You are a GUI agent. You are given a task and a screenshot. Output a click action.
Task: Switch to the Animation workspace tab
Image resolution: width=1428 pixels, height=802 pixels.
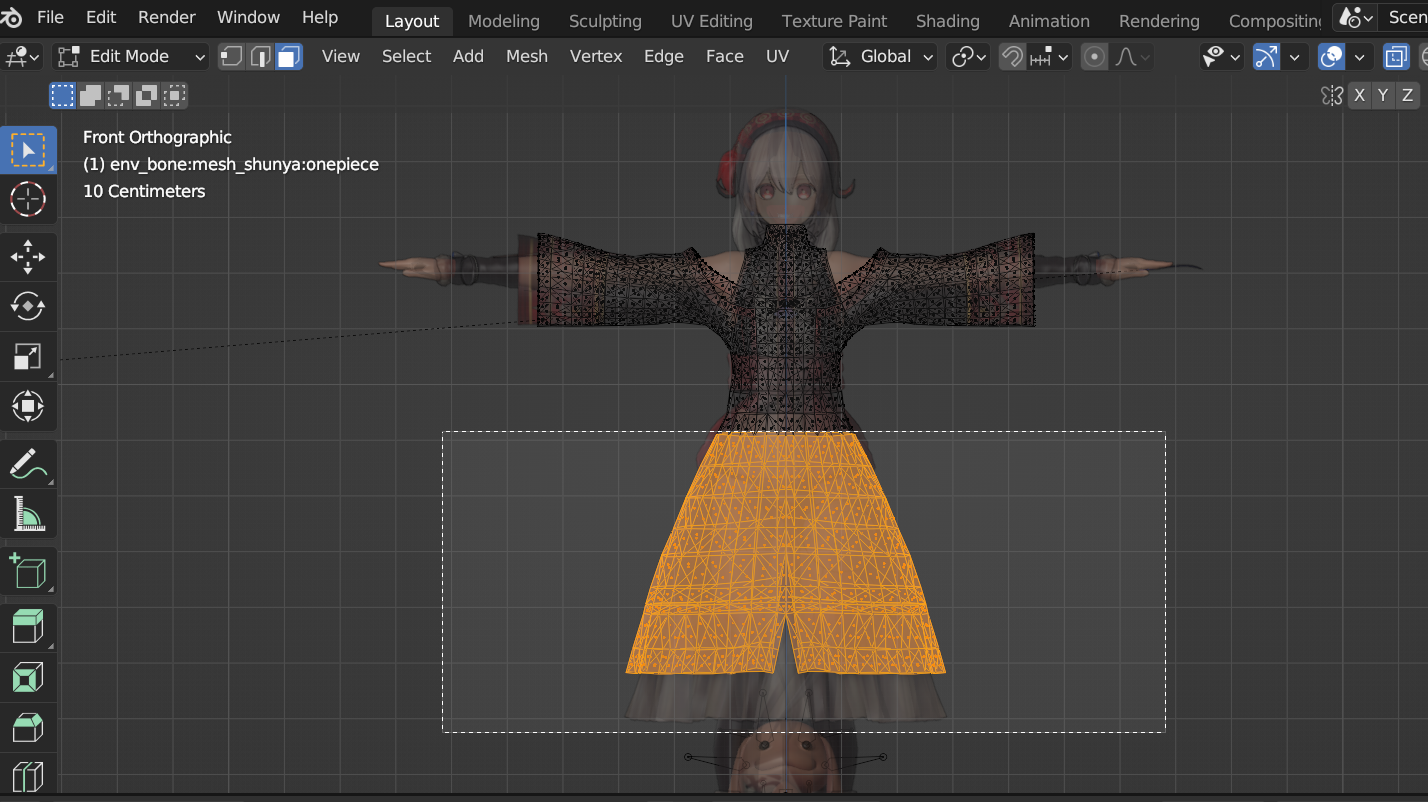[x=1049, y=21]
